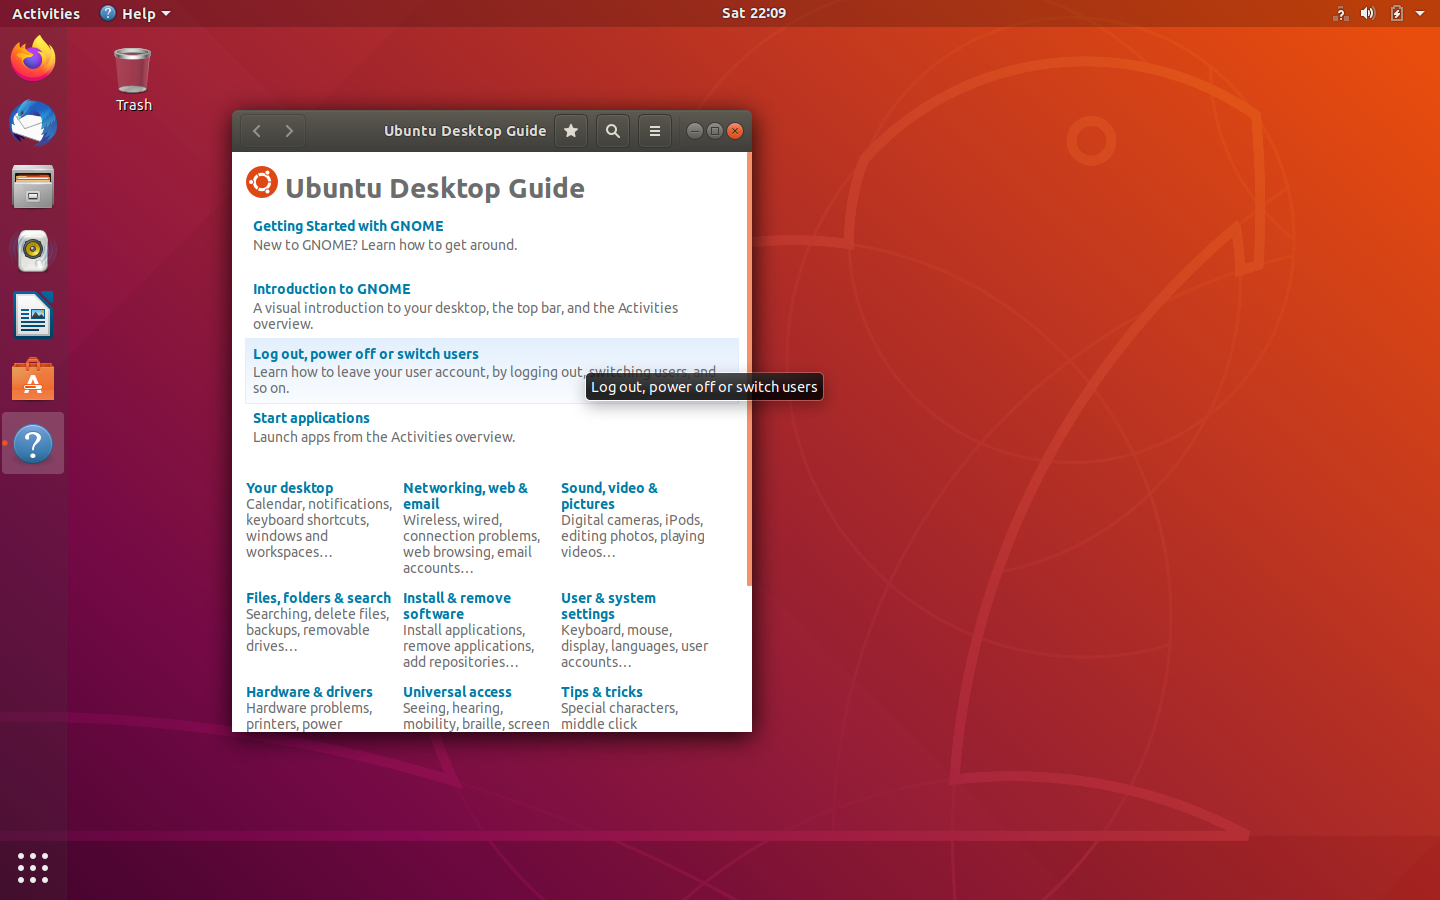Open the Files manager in the dock
The width and height of the screenshot is (1440, 900).
tap(33, 187)
